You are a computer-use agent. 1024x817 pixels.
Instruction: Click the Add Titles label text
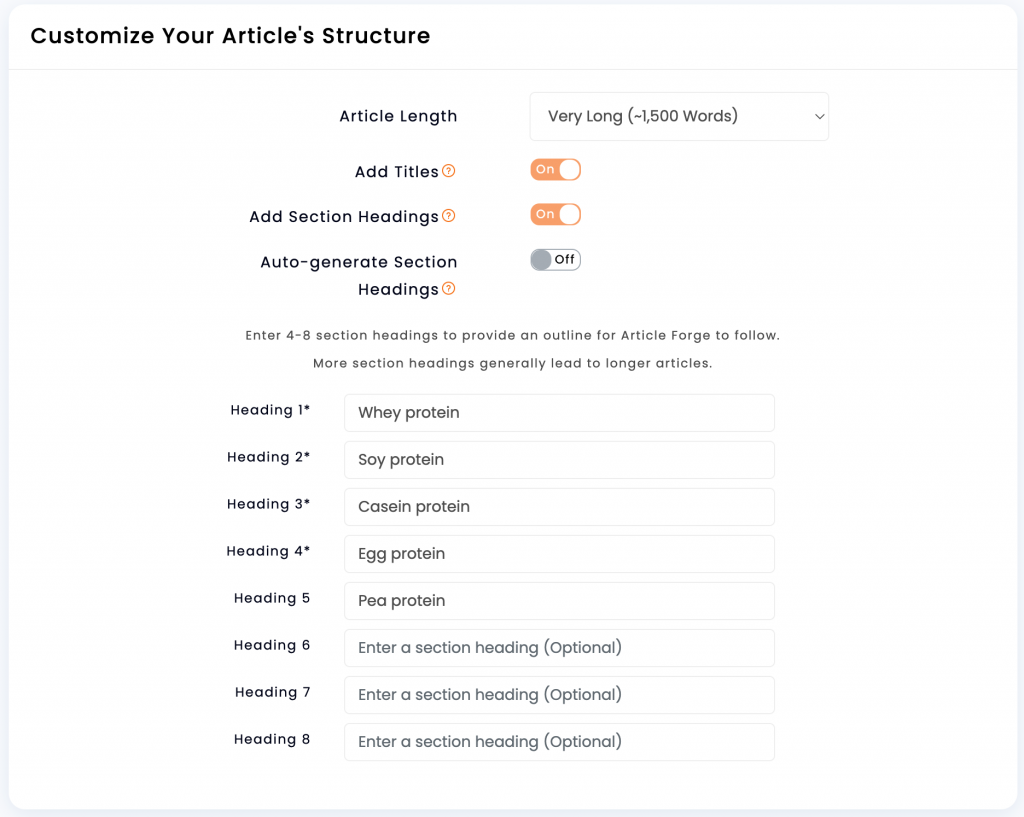pos(396,172)
